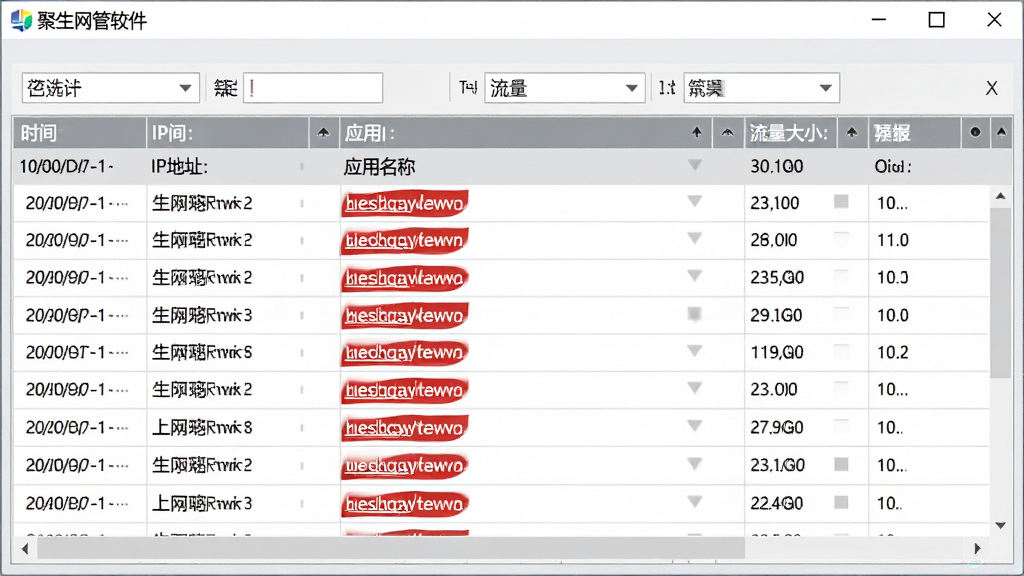Viewport: 1024px width, 576px height.
Task: Expand the triangle in the 应用名称 row
Action: click(x=694, y=165)
